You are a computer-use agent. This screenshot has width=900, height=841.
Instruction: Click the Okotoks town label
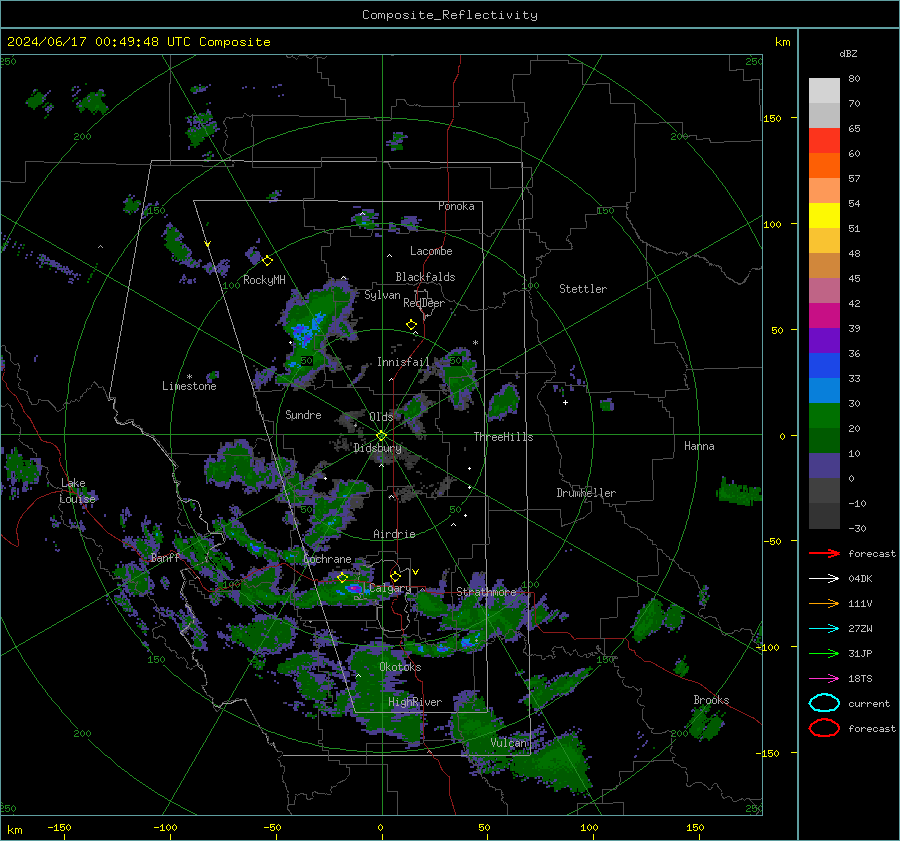click(x=400, y=667)
